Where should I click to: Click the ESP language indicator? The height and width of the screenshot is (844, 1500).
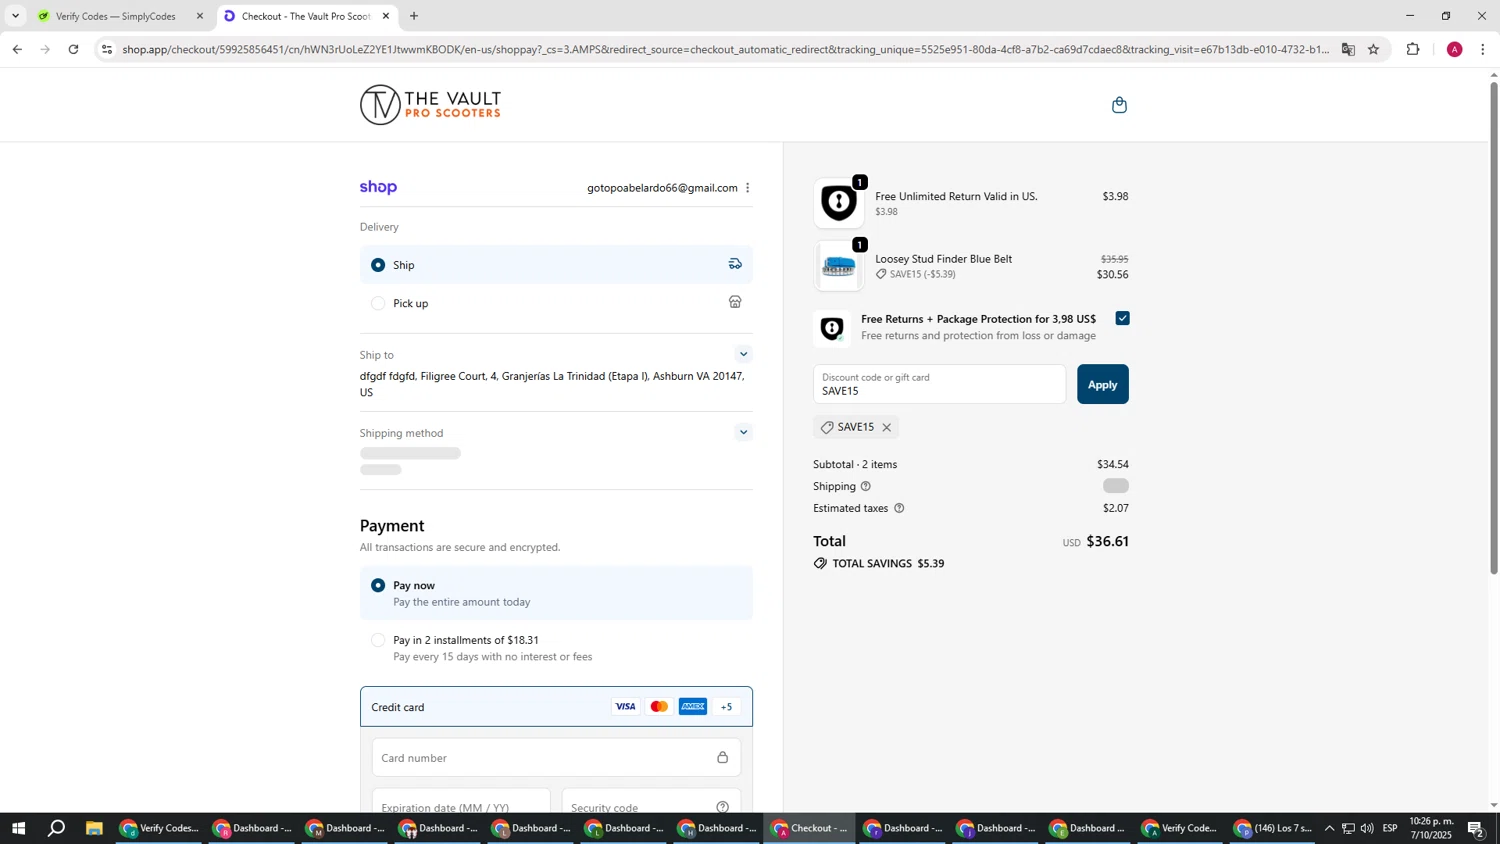point(1390,828)
